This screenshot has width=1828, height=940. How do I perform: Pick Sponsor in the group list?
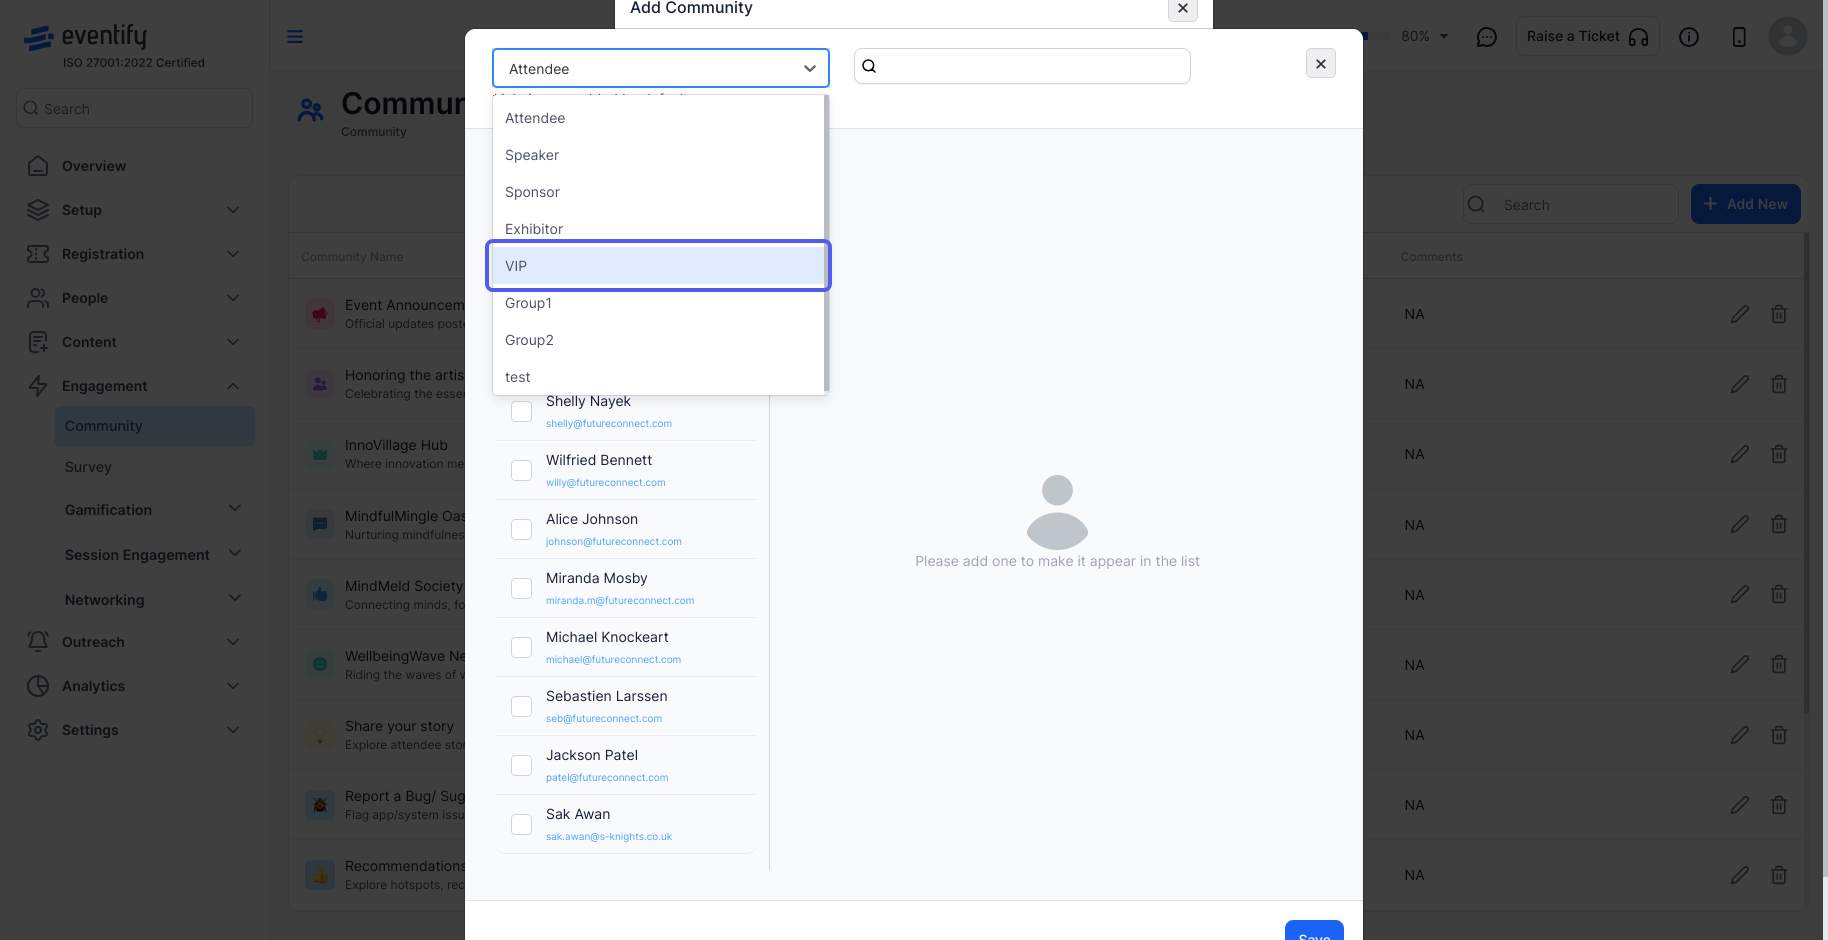[658, 192]
